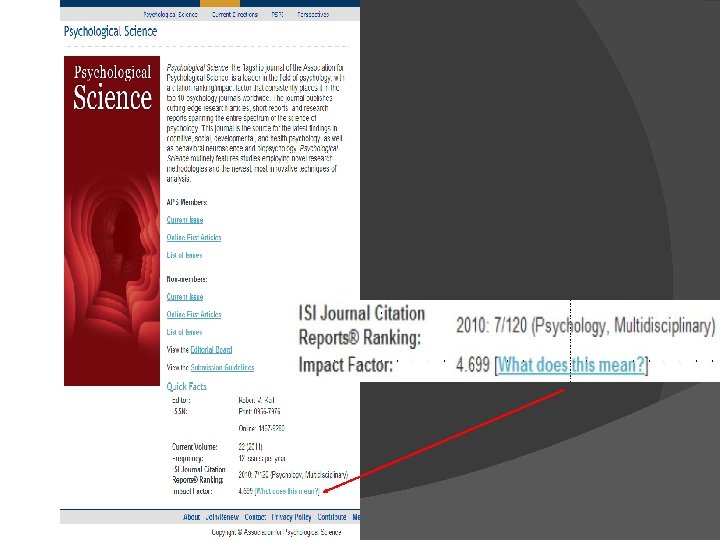Click the enlarged 'ISI Journal Citation Reports® Ranking:' label
This screenshot has height=540, width=720.
(x=361, y=325)
